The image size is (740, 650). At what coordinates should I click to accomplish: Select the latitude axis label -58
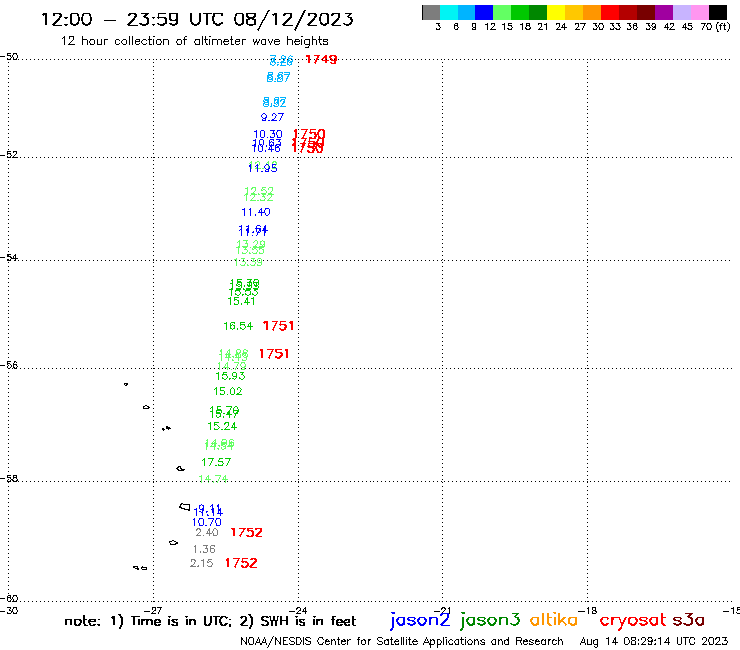pos(9,479)
